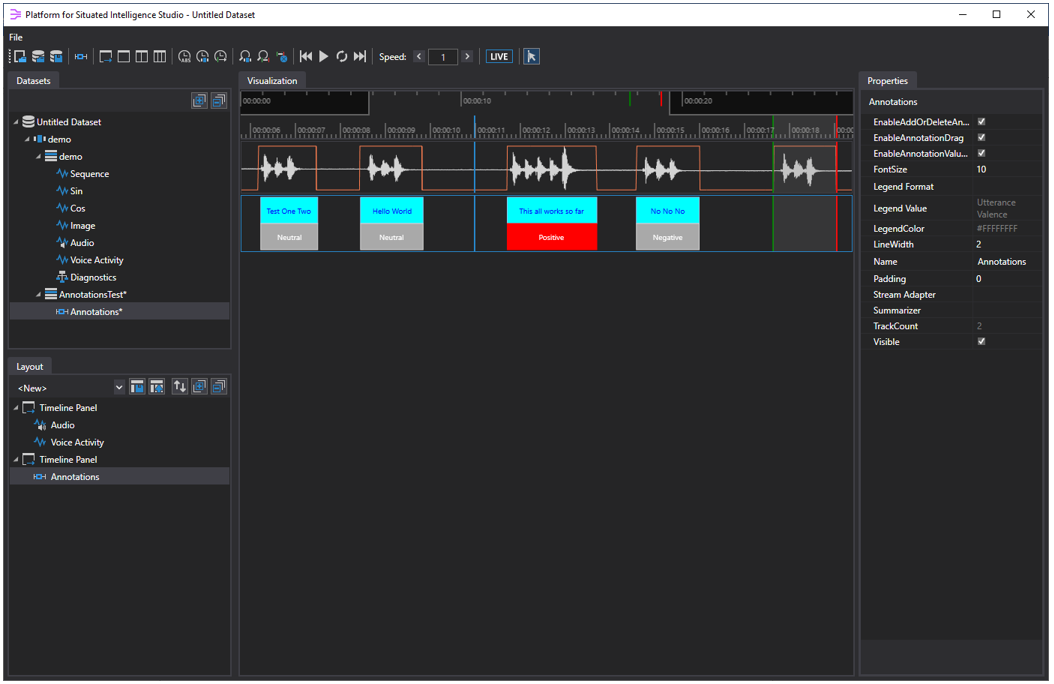The width and height of the screenshot is (1054, 684).
Task: Collapse all nodes in Layout panel
Action: coord(217,387)
